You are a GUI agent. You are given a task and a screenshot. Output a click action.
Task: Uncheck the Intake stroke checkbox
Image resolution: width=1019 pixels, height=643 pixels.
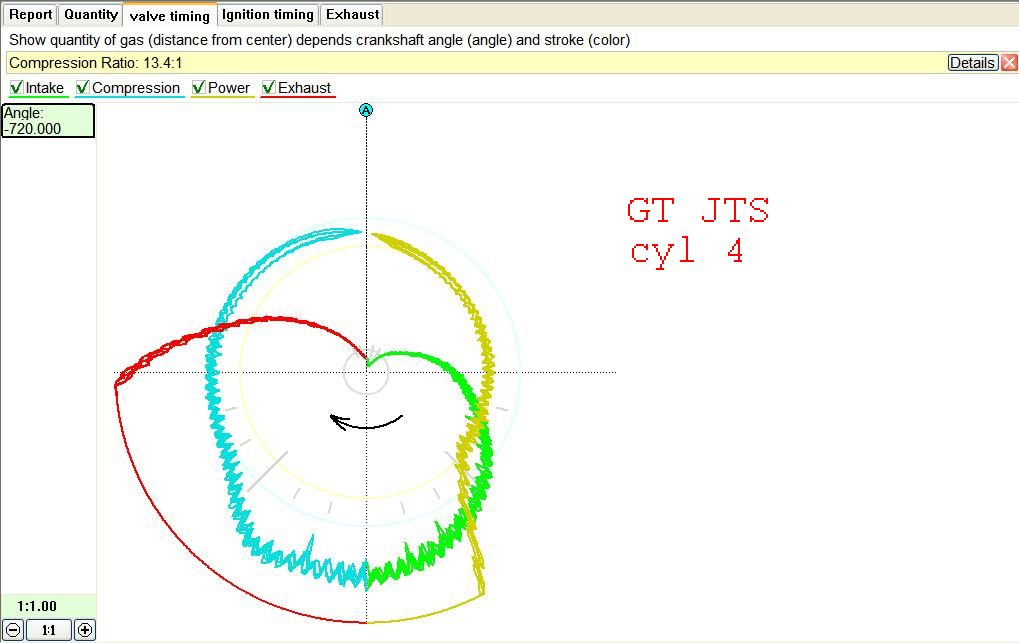[17, 87]
